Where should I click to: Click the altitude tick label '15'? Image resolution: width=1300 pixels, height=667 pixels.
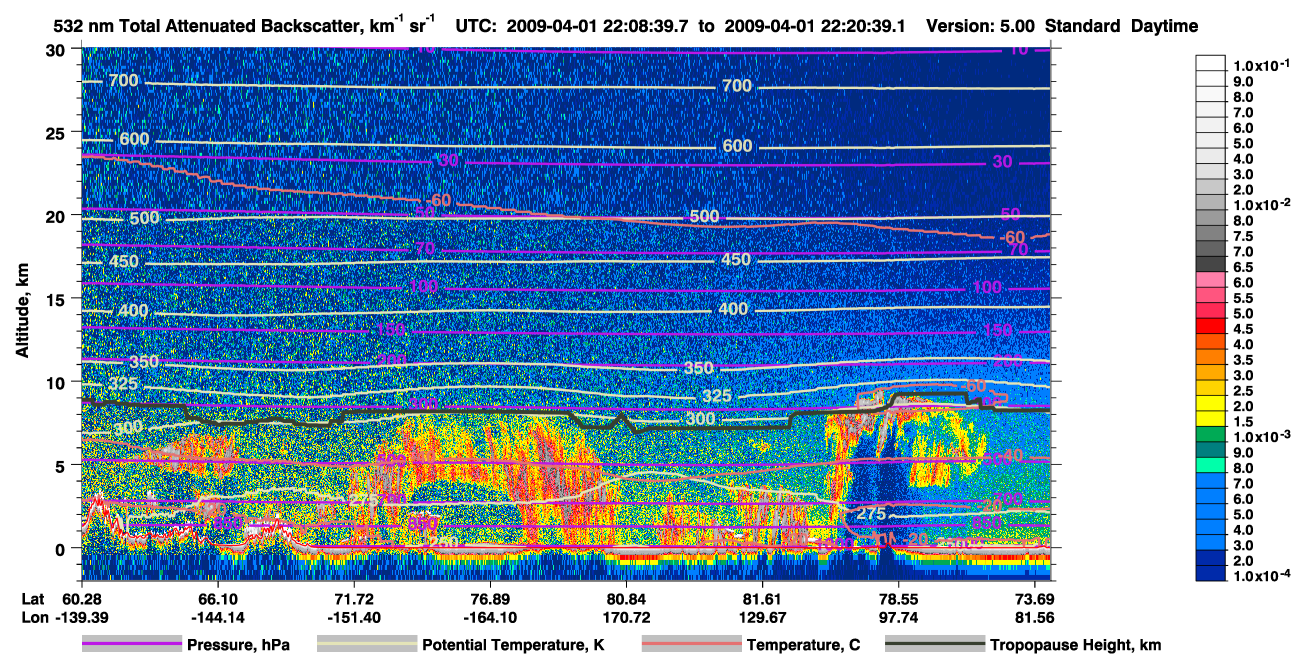(x=57, y=299)
